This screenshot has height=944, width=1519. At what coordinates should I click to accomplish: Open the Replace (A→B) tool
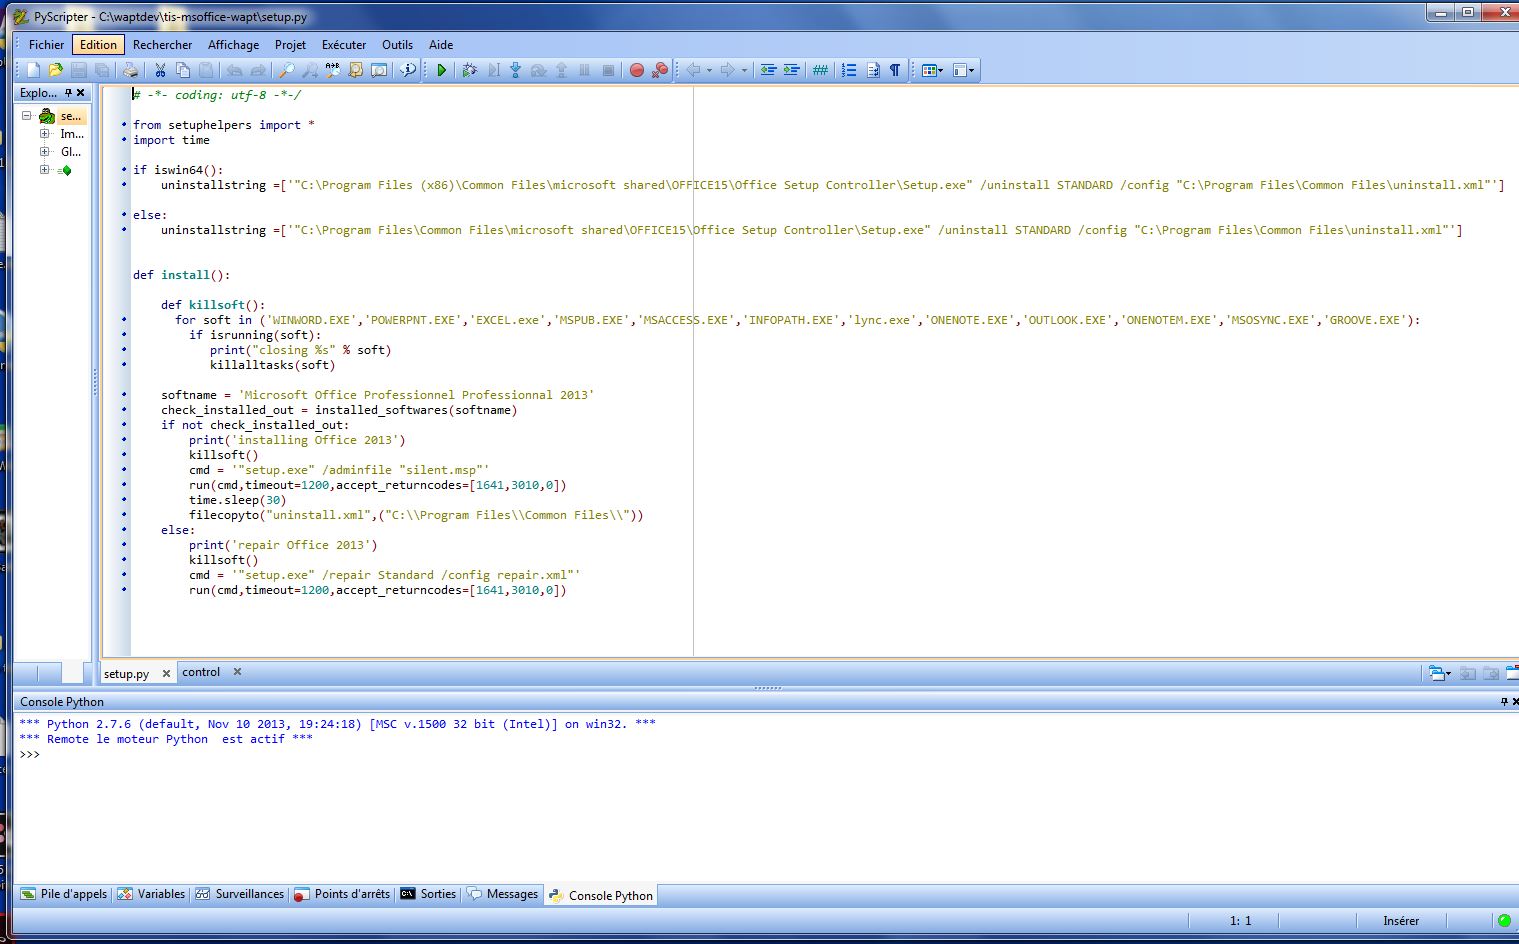point(332,70)
